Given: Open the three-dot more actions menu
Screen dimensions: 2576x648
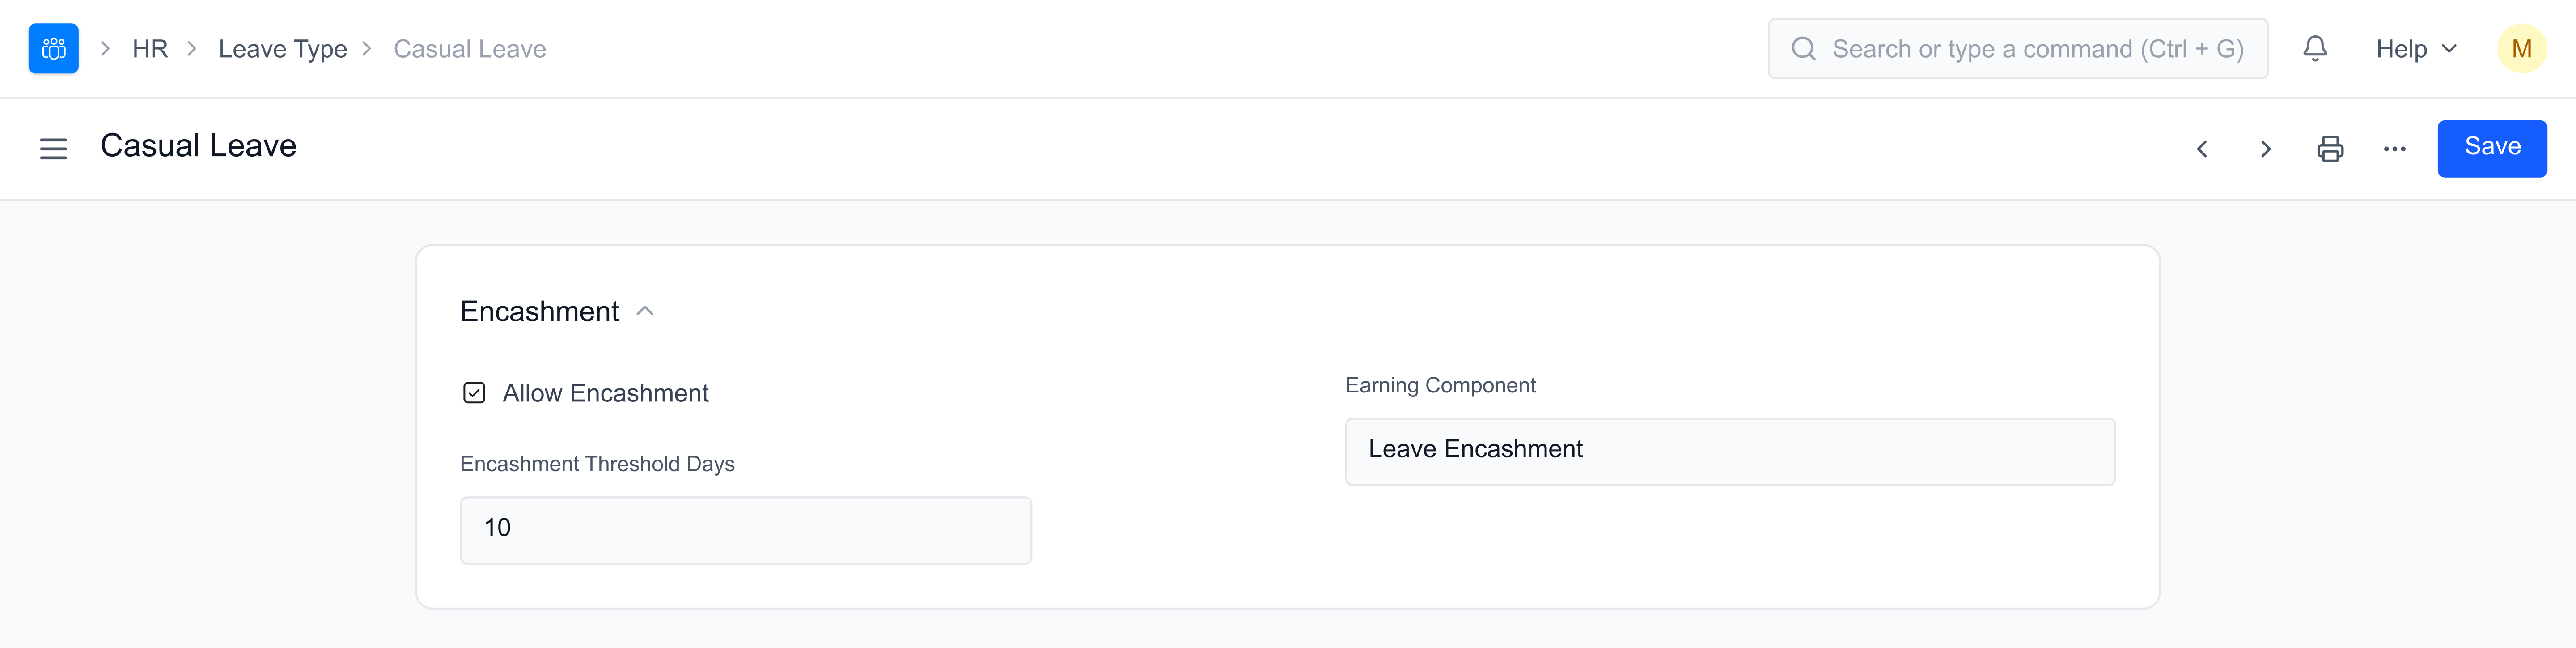Looking at the screenshot, I should click(x=2394, y=149).
